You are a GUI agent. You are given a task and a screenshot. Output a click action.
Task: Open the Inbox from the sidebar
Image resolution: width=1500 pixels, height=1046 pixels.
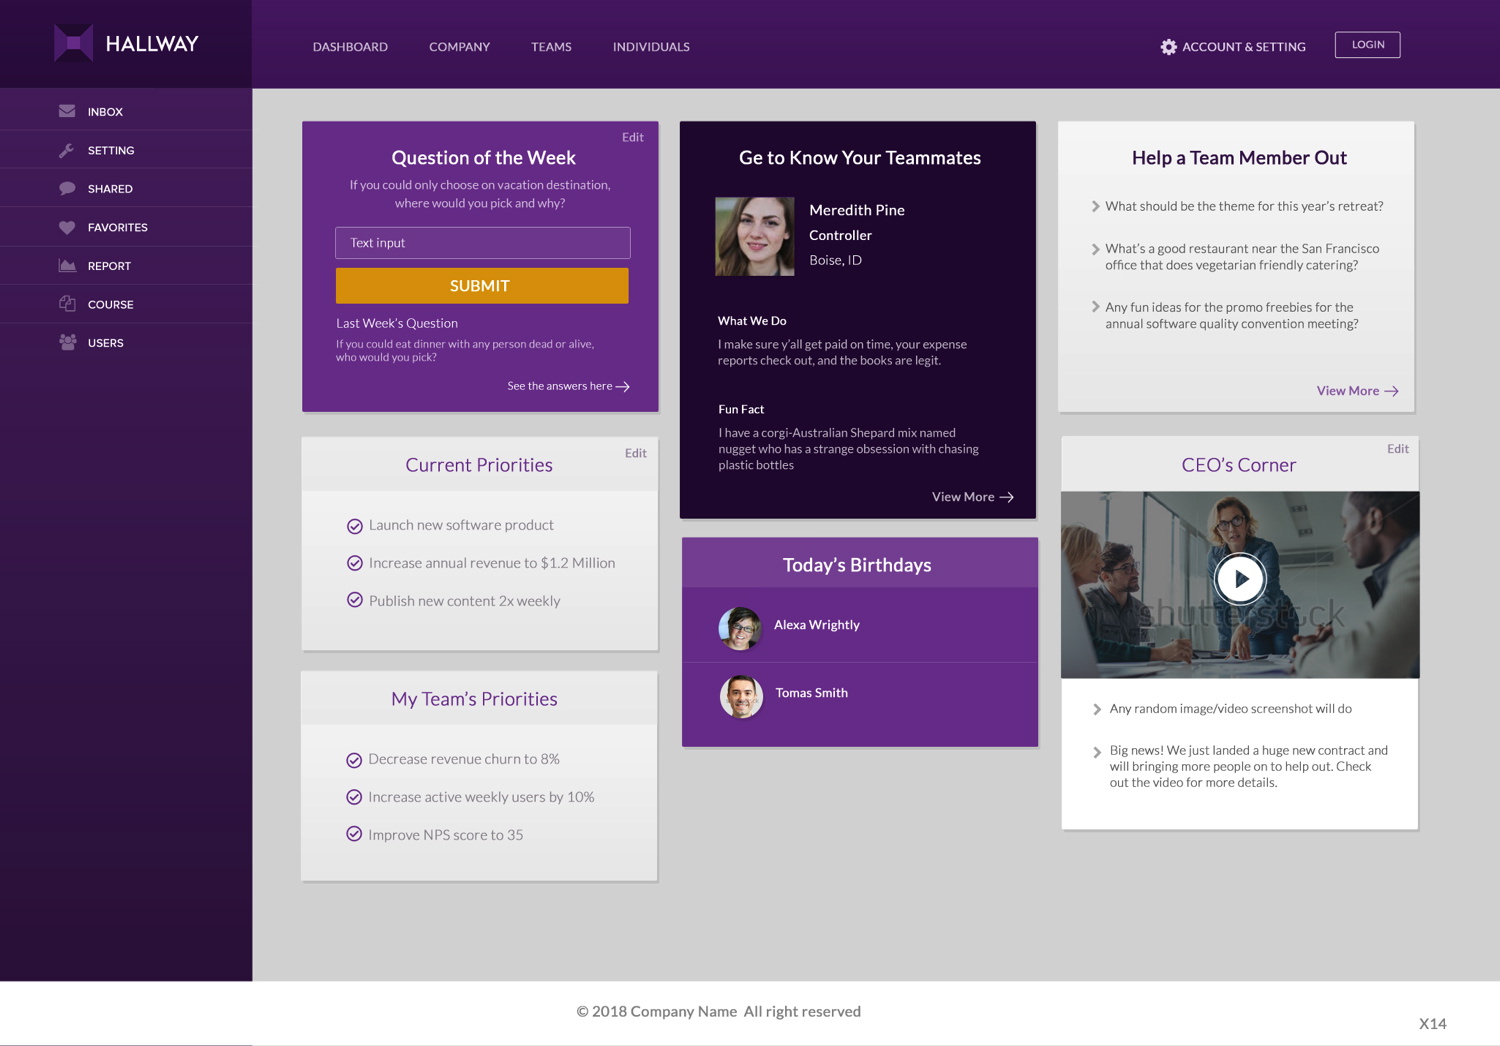(66, 111)
